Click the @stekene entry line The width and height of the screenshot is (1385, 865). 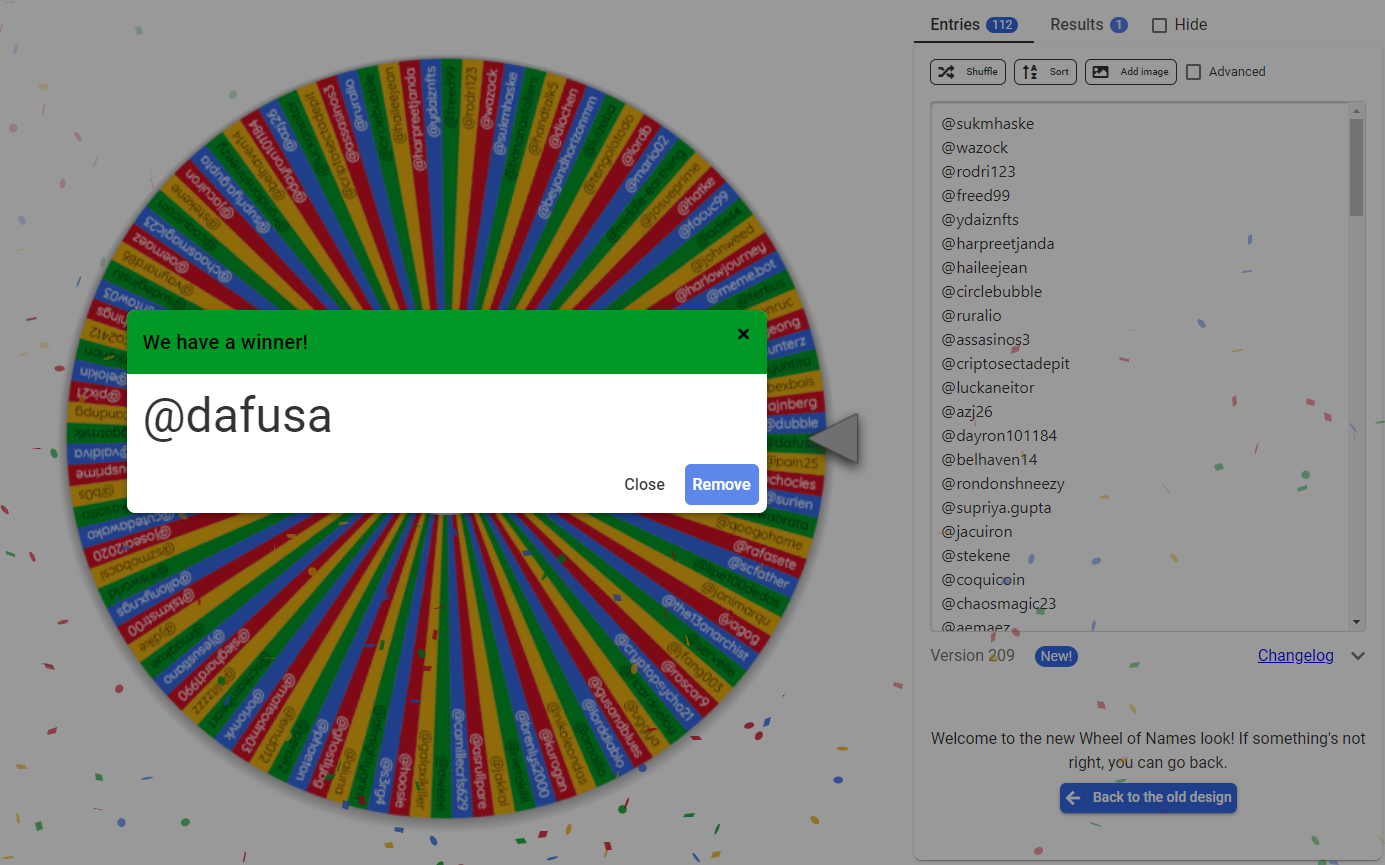click(x=976, y=556)
